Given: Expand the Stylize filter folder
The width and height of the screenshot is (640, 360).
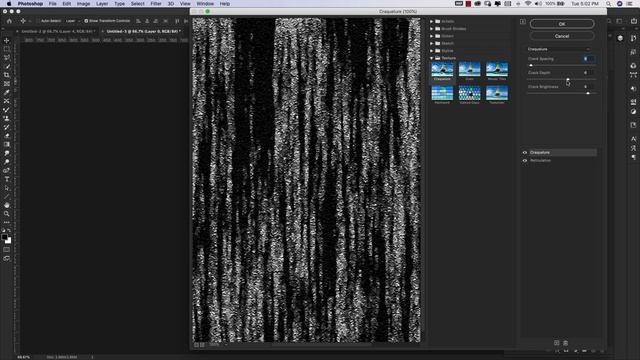Looking at the screenshot, I should pos(431,51).
